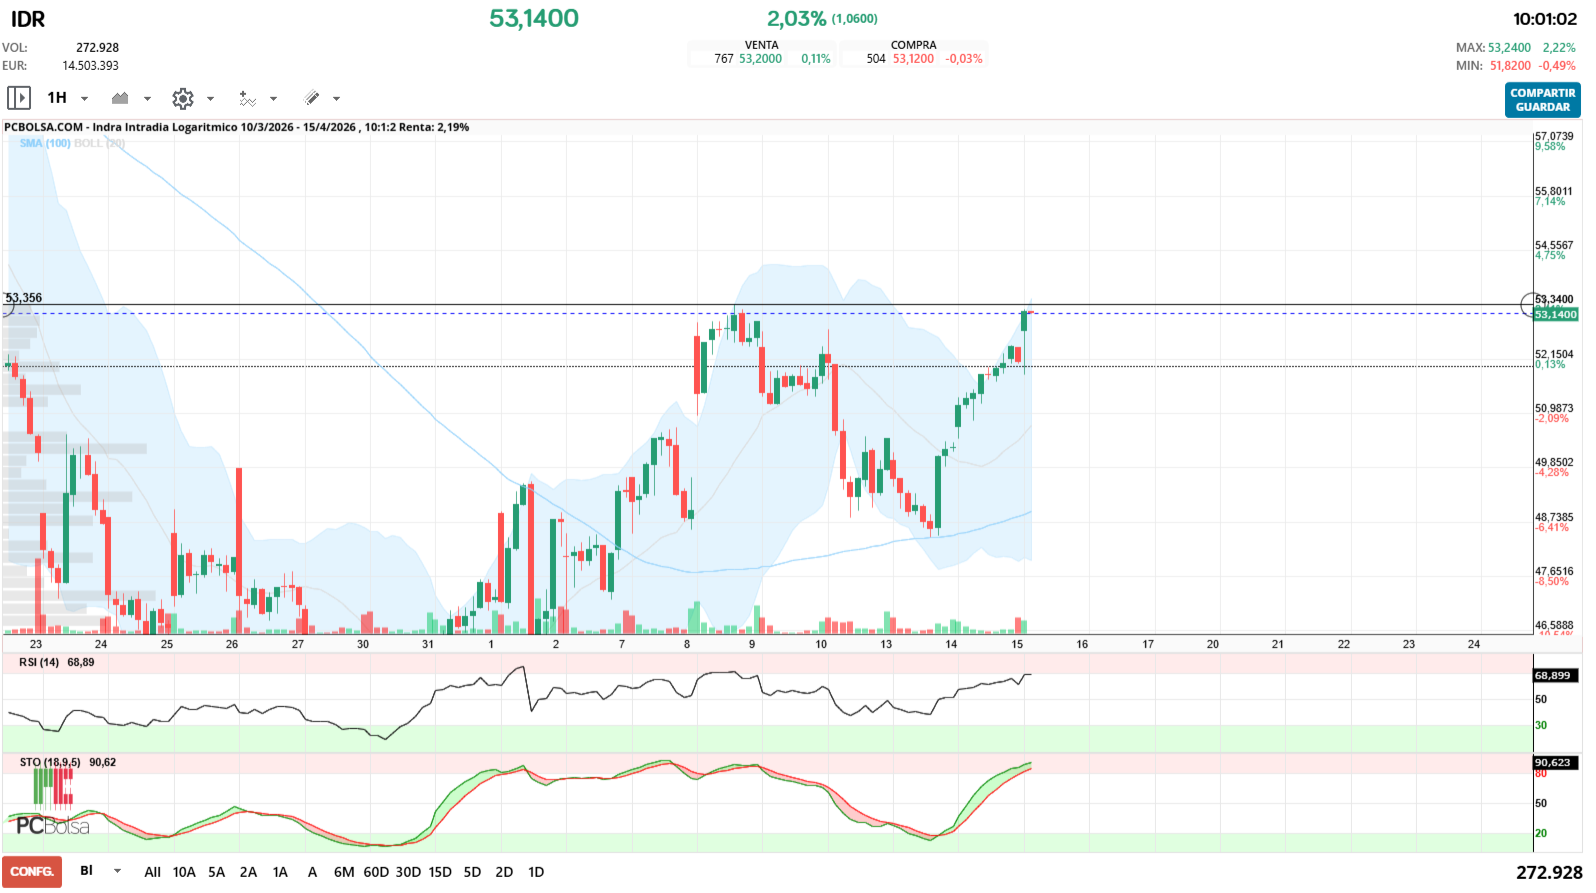Toggle the BOLL (20) indicator label

[x=100, y=143]
